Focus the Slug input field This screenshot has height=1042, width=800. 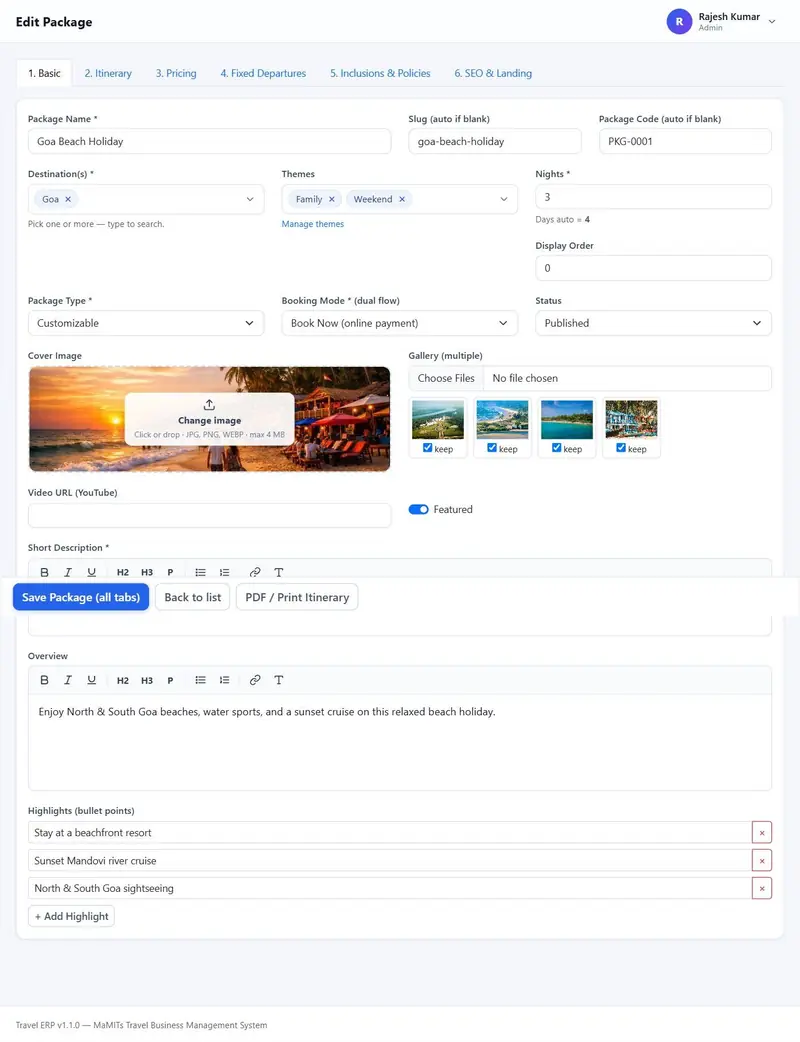tap(495, 141)
